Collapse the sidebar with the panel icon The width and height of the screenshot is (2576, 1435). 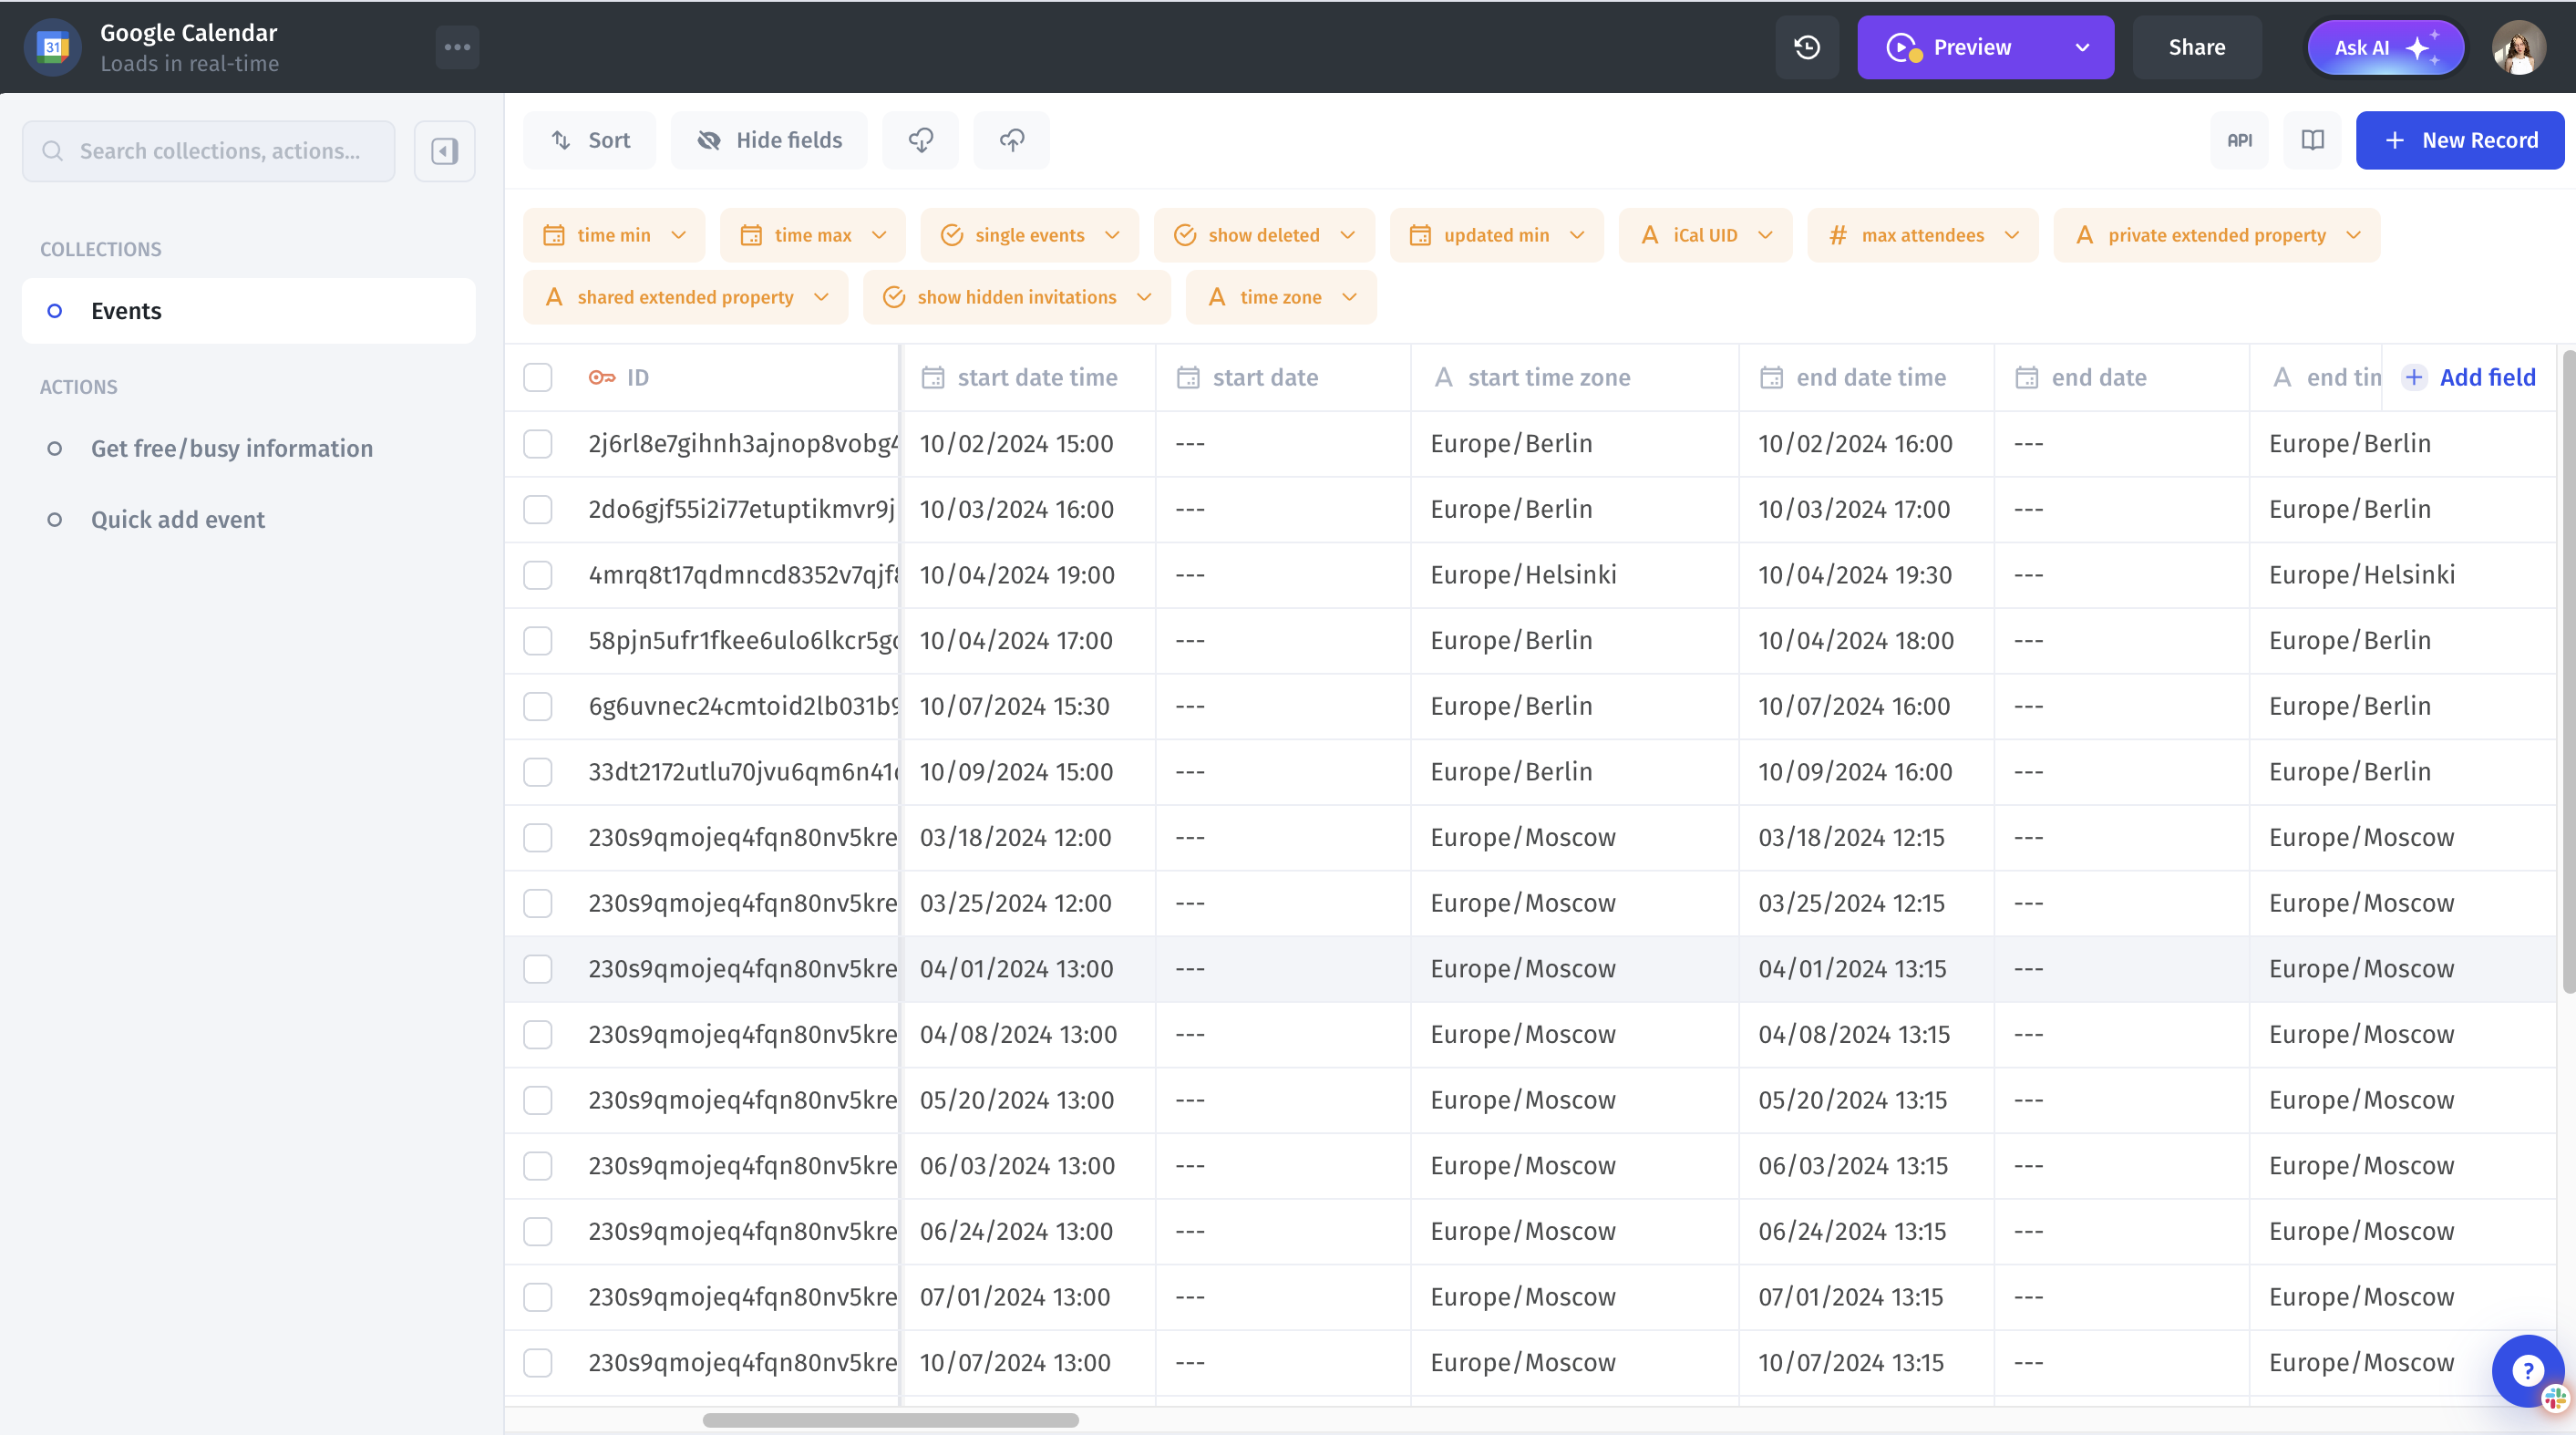click(444, 151)
